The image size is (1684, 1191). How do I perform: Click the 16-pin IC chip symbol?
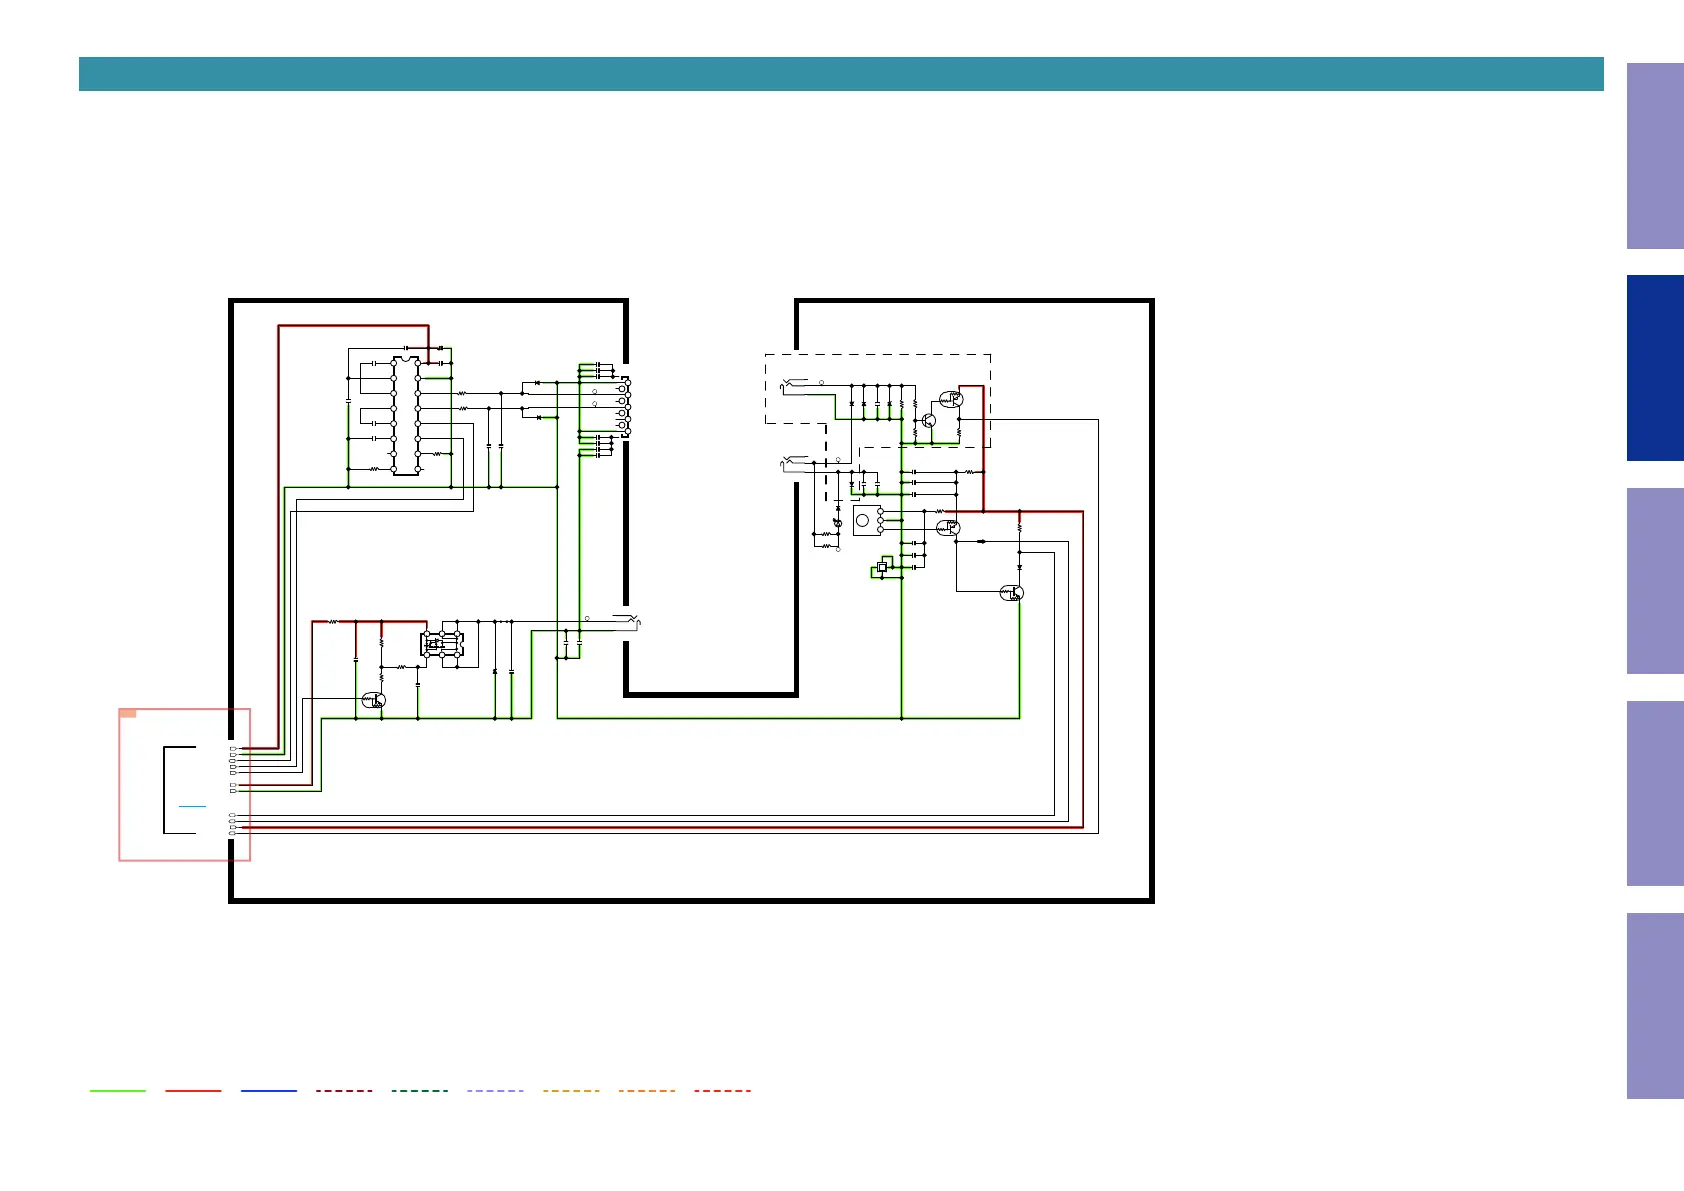tap(405, 415)
